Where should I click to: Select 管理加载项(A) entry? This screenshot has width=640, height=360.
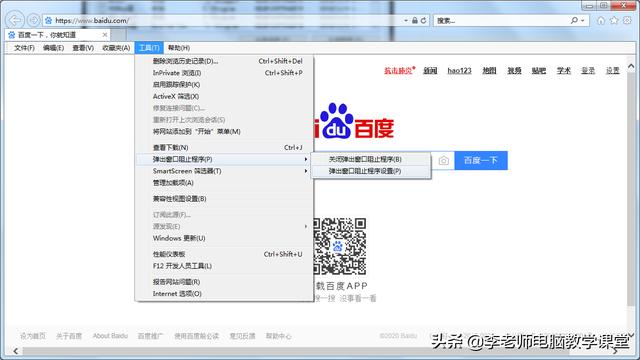pyautogui.click(x=224, y=183)
